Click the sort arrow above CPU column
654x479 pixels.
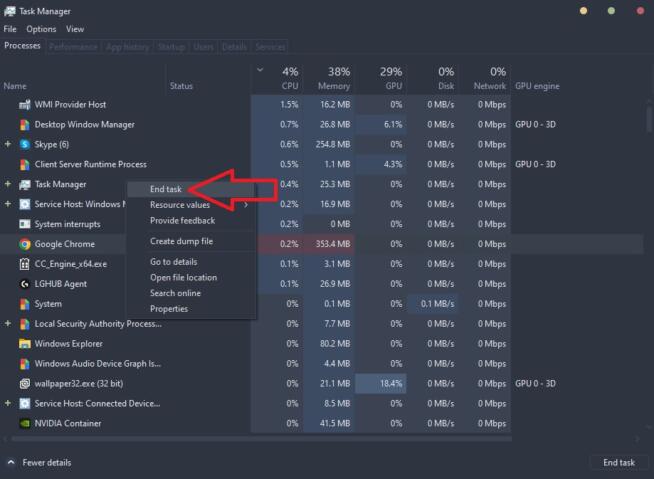click(x=260, y=70)
